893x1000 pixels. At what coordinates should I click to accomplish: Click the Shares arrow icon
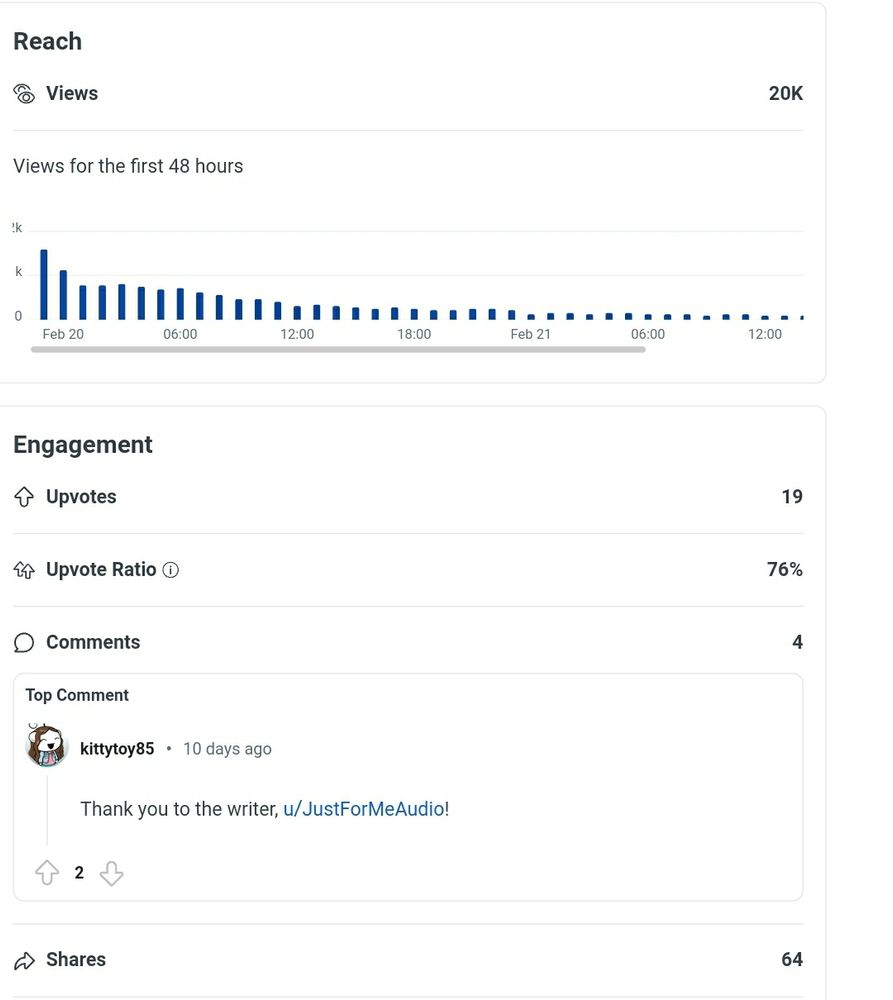pyautogui.click(x=23, y=959)
